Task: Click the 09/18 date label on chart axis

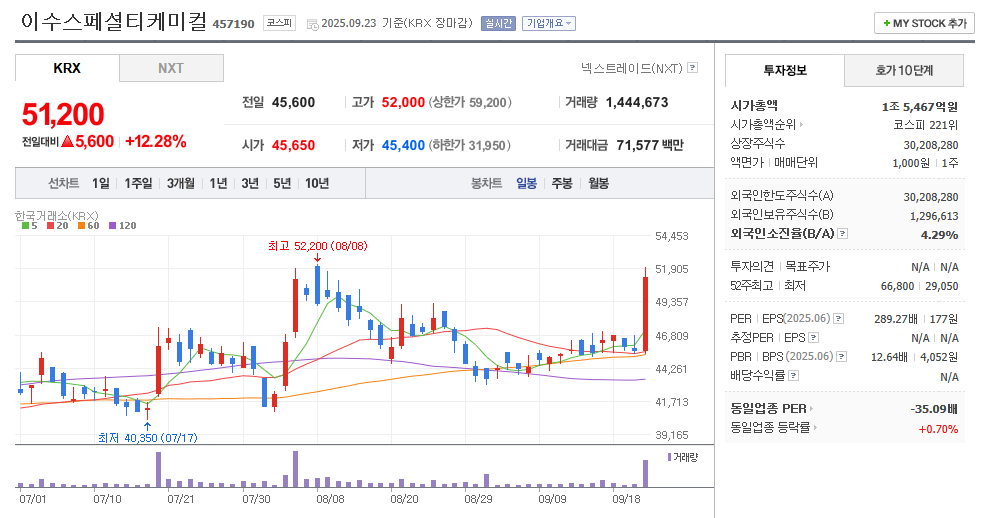Action: [626, 499]
